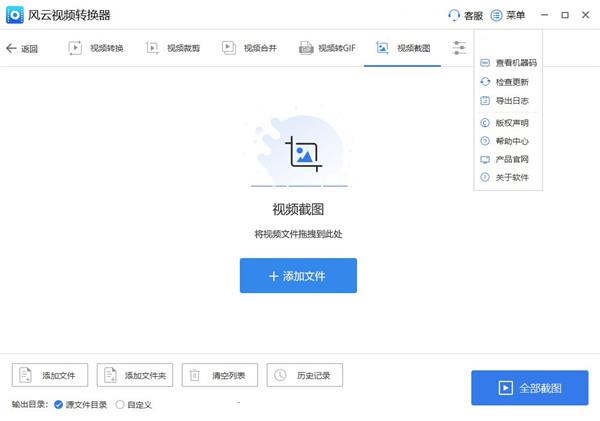Click the question icon beside 帮助中心
This screenshot has height=421, width=600.
[485, 141]
